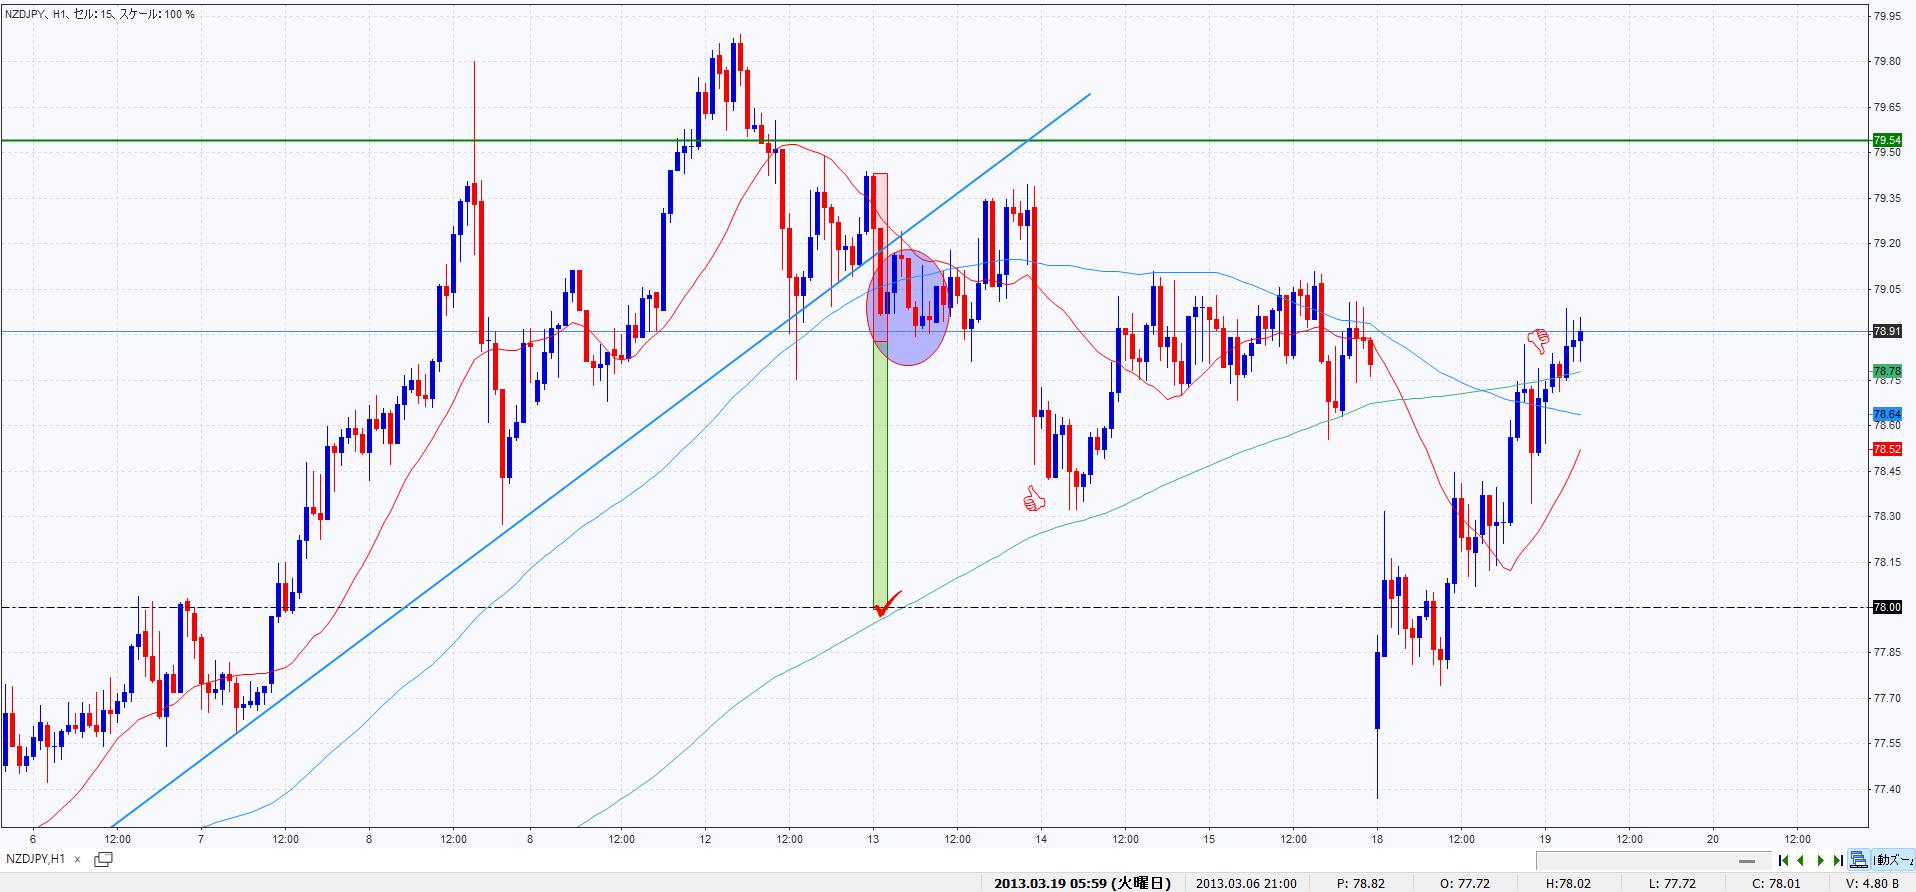Image resolution: width=1916 pixels, height=892 pixels.
Task: Click the horizontal chart scrollbar thumb
Action: point(1746,860)
